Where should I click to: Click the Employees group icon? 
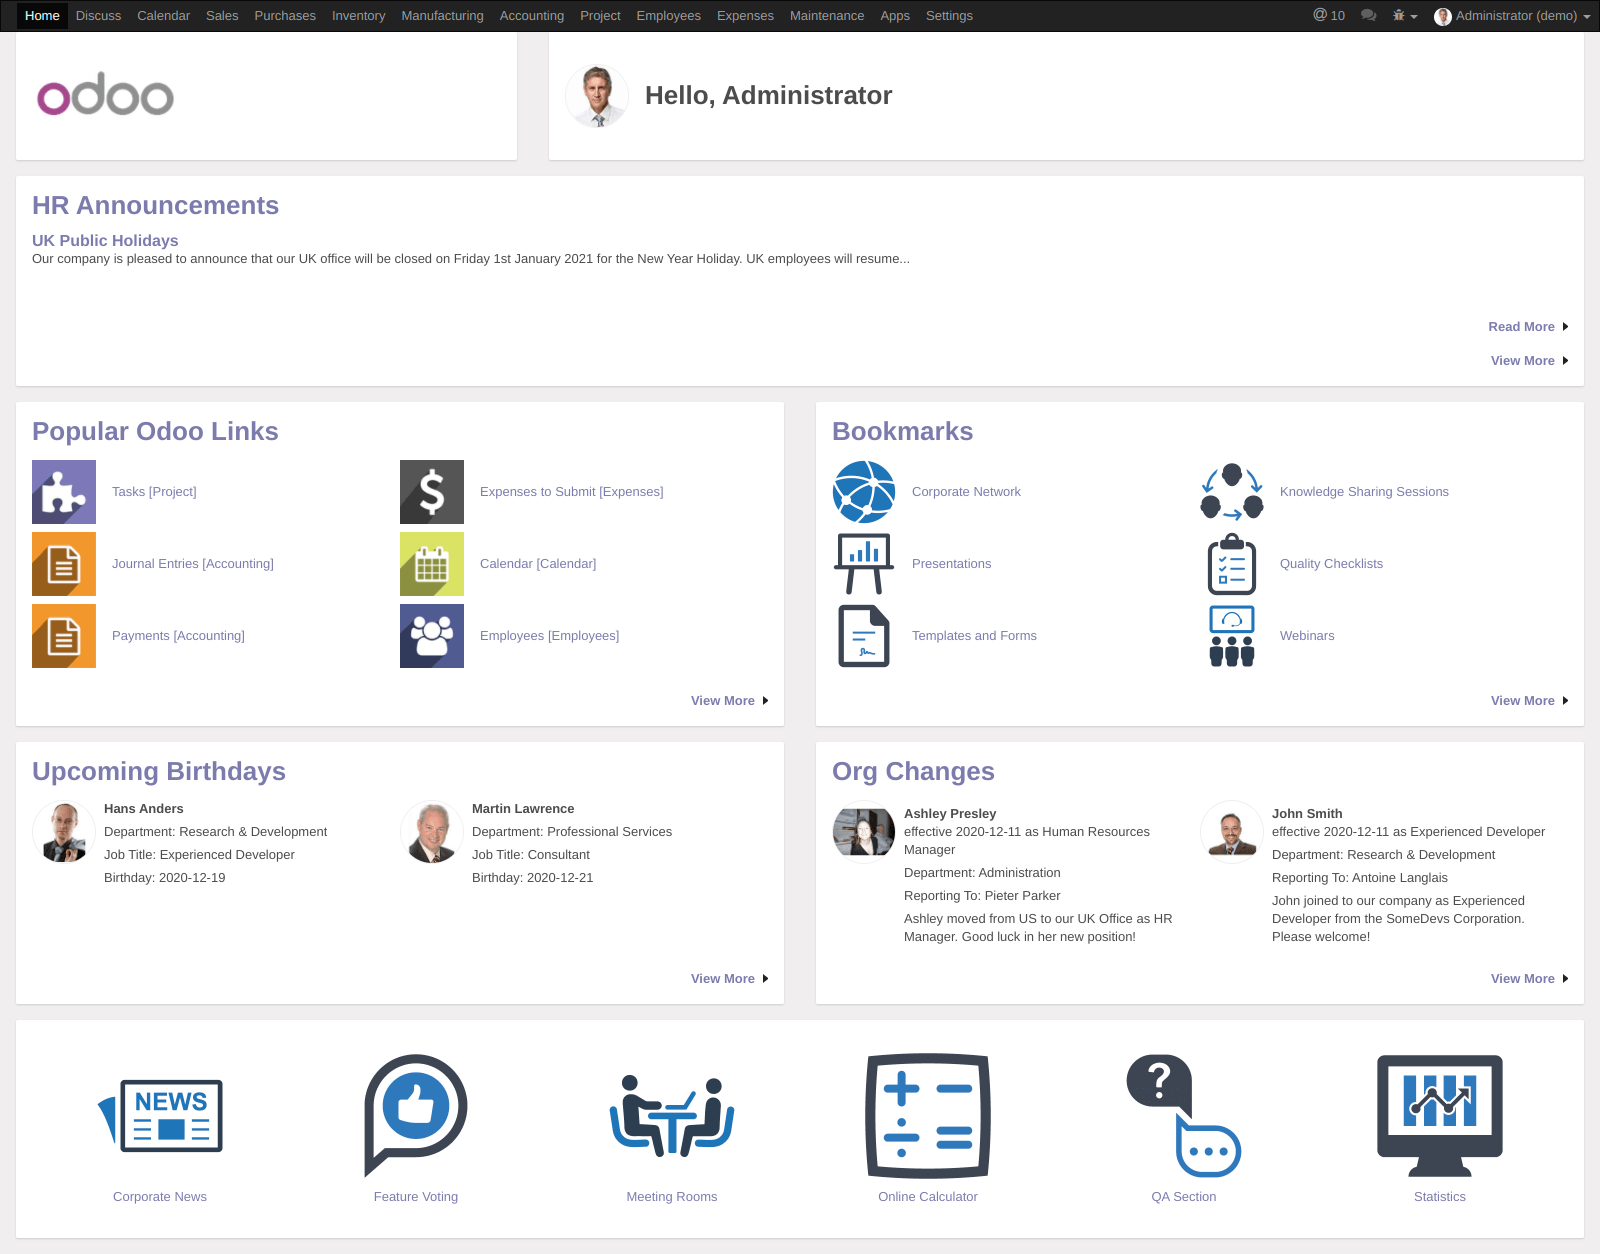431,635
